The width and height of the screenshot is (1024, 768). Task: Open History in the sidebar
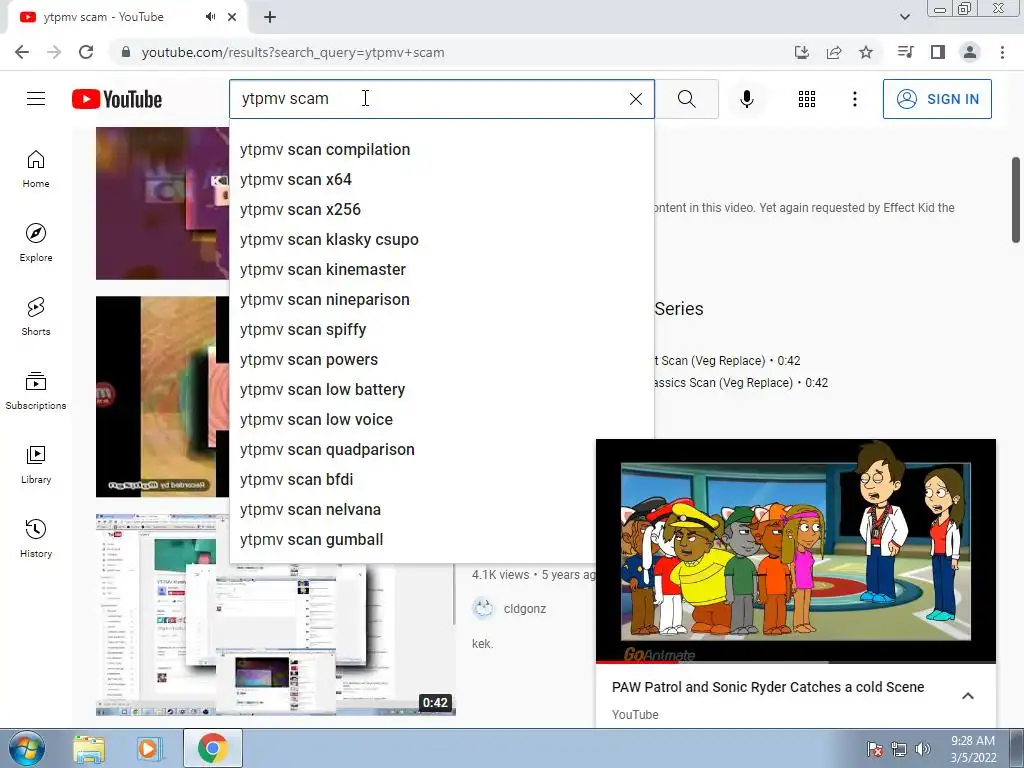[36, 538]
